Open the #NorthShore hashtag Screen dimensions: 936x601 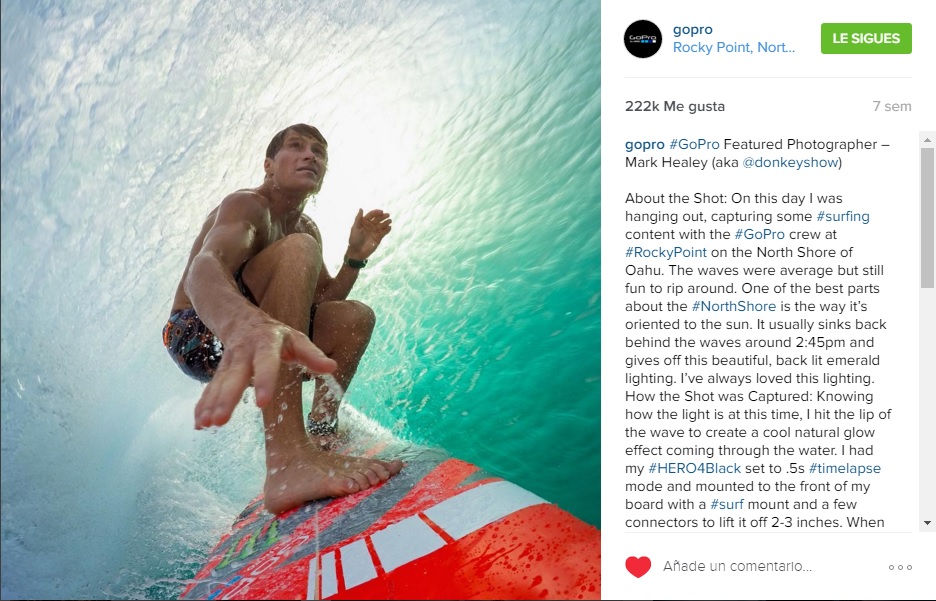click(x=734, y=306)
